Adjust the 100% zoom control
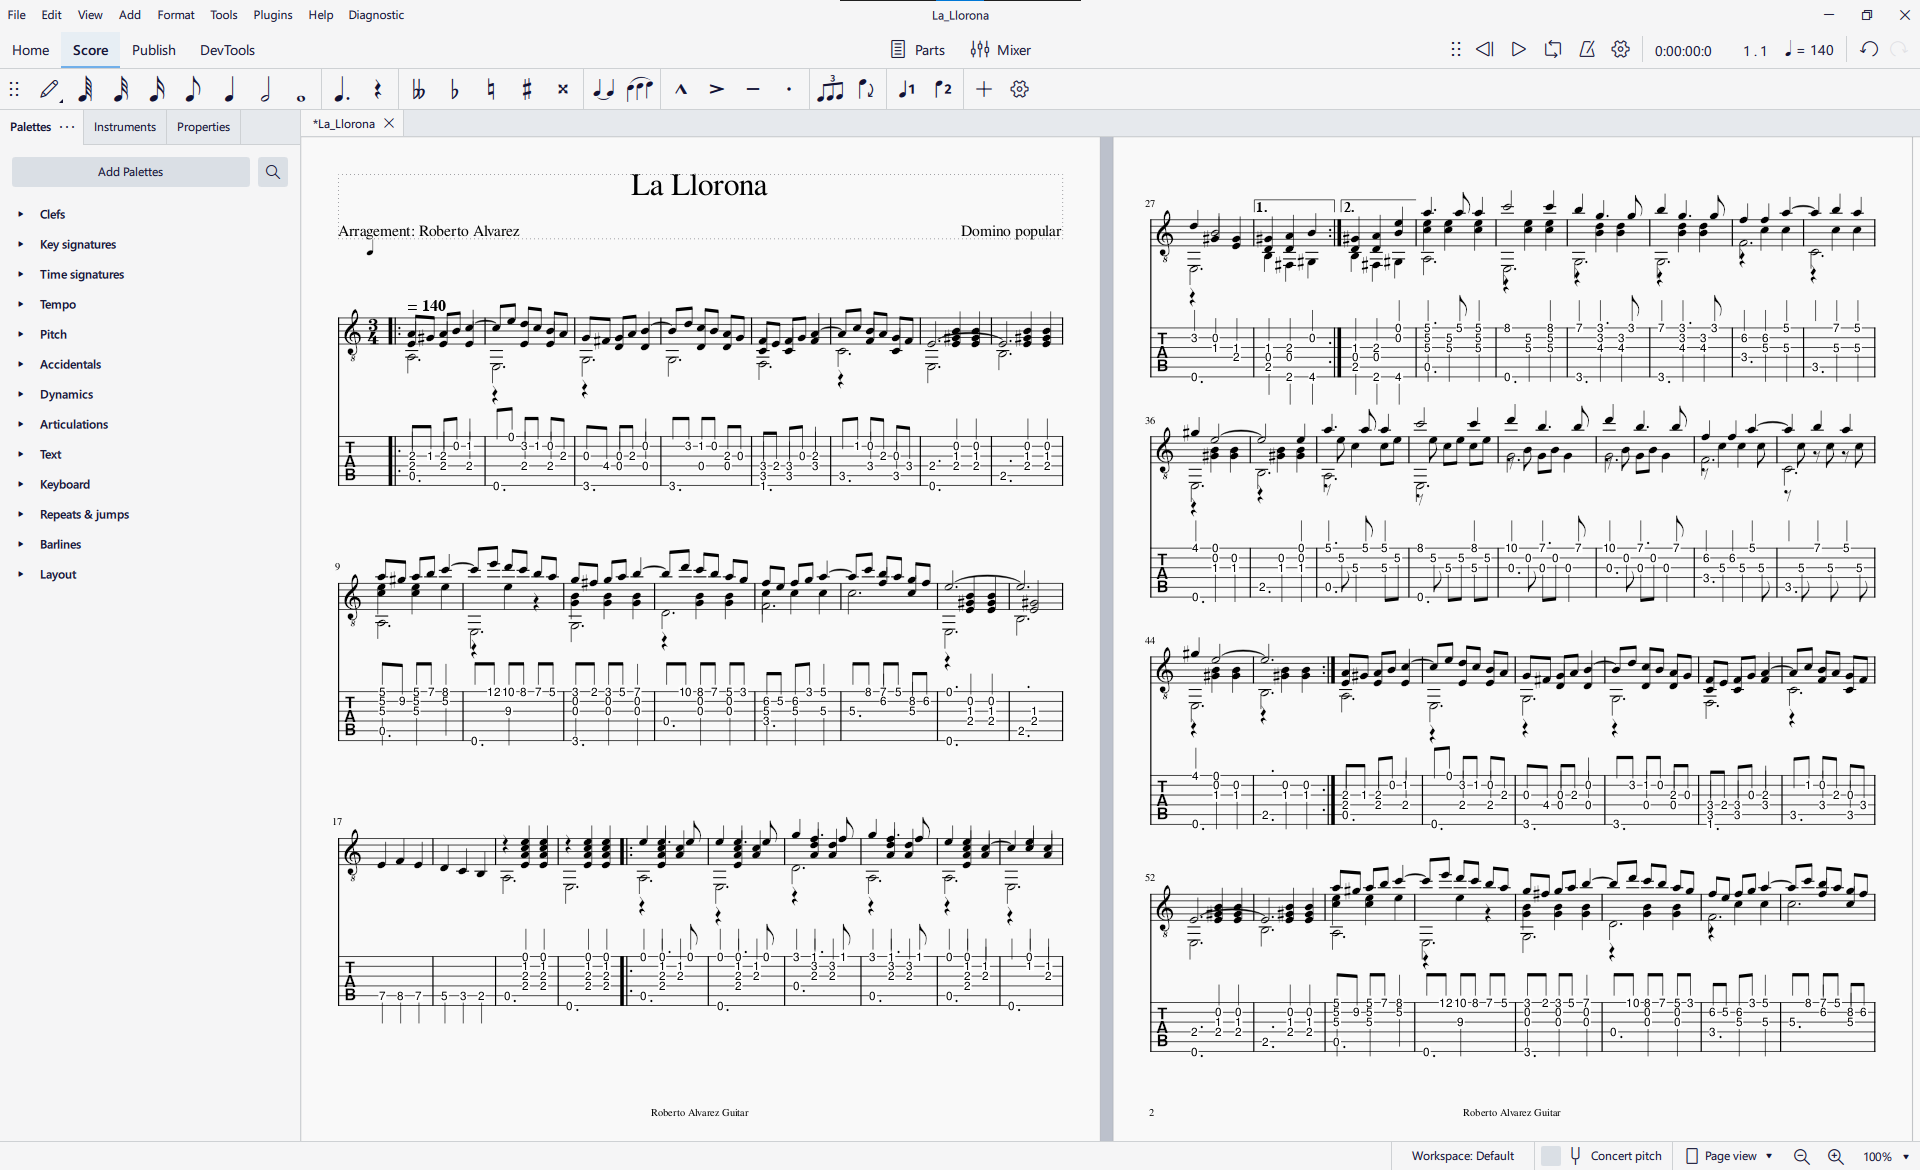This screenshot has height=1170, width=1920. [x=1875, y=1156]
